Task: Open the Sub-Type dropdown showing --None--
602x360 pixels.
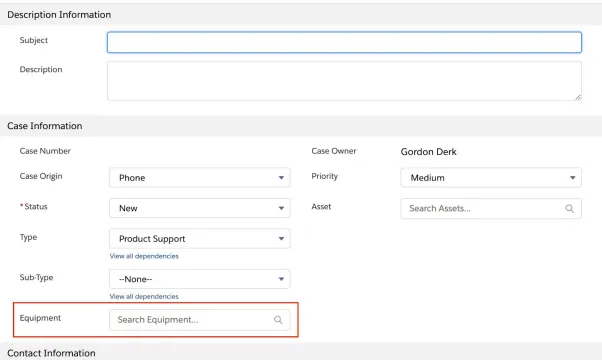Action: (200, 279)
